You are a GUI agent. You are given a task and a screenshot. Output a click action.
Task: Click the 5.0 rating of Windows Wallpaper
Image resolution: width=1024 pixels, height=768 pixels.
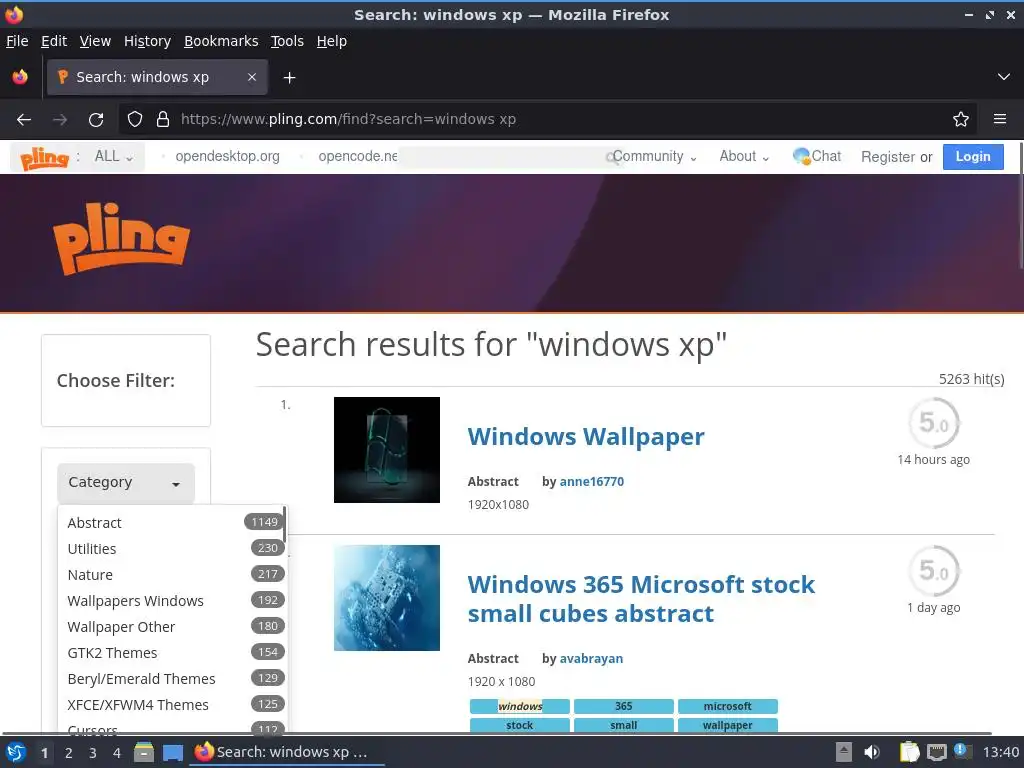point(934,423)
